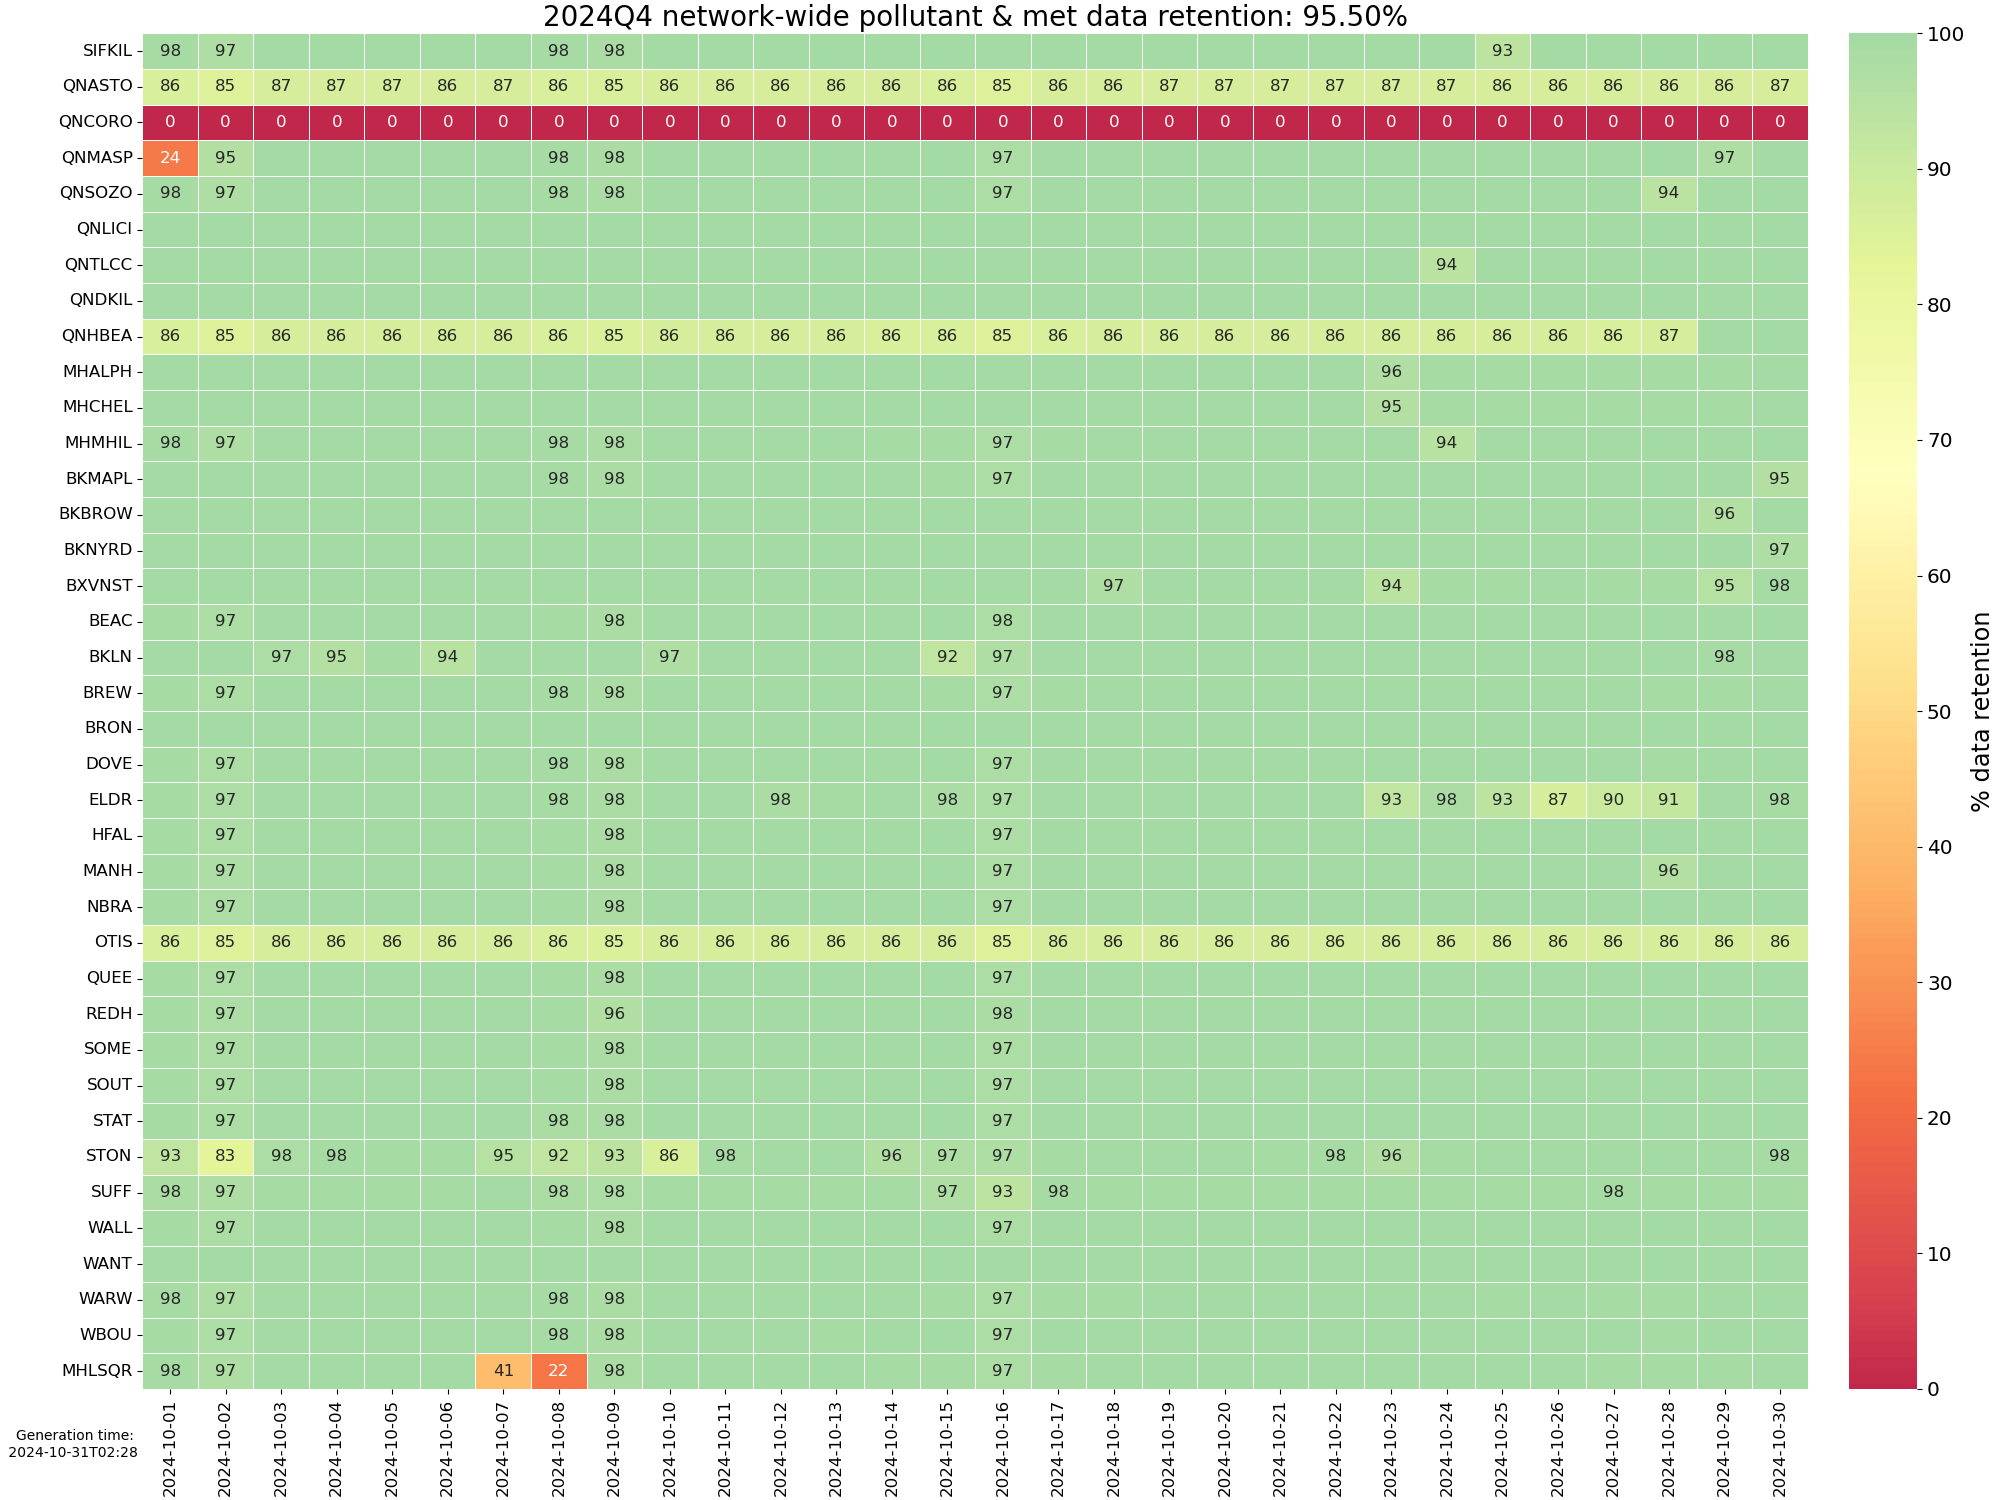This screenshot has width=2000, height=1500.
Task: Click the BKBROW cell showing 96
Action: [1724, 514]
